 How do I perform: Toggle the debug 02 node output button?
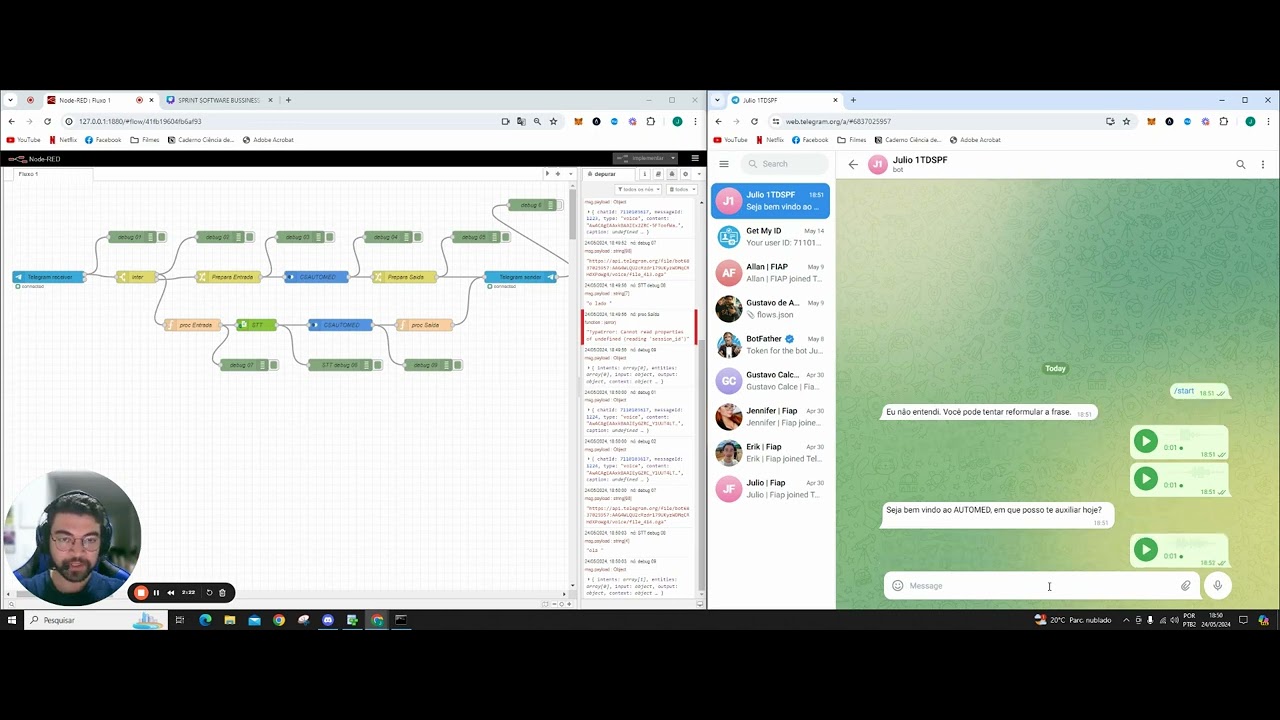click(x=250, y=237)
